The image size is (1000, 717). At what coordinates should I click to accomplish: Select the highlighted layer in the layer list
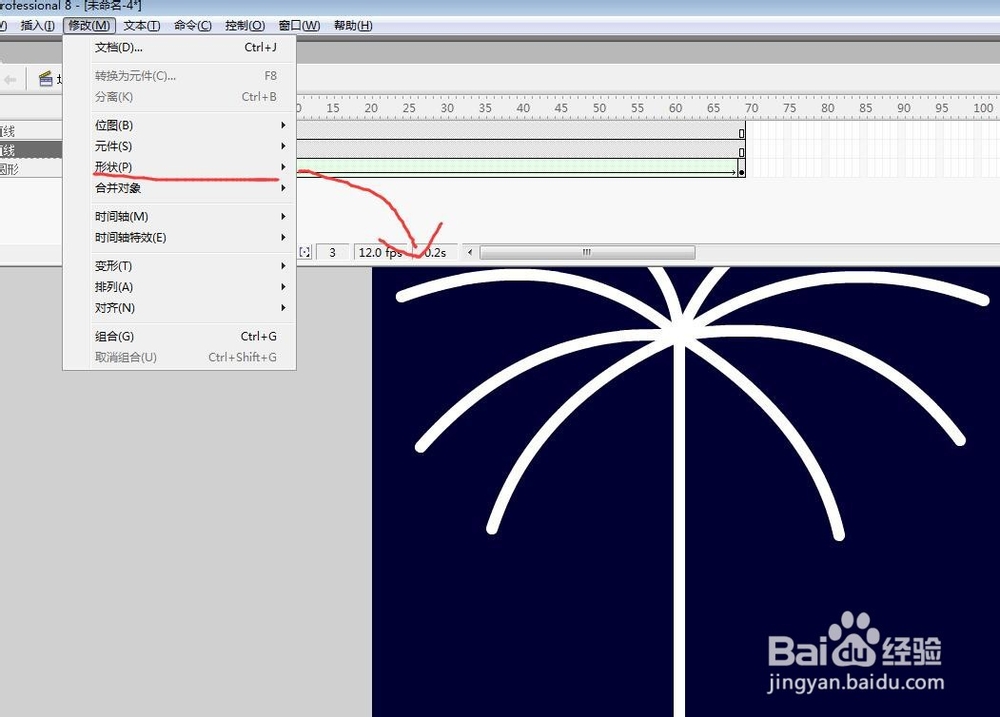pyautogui.click(x=31, y=151)
